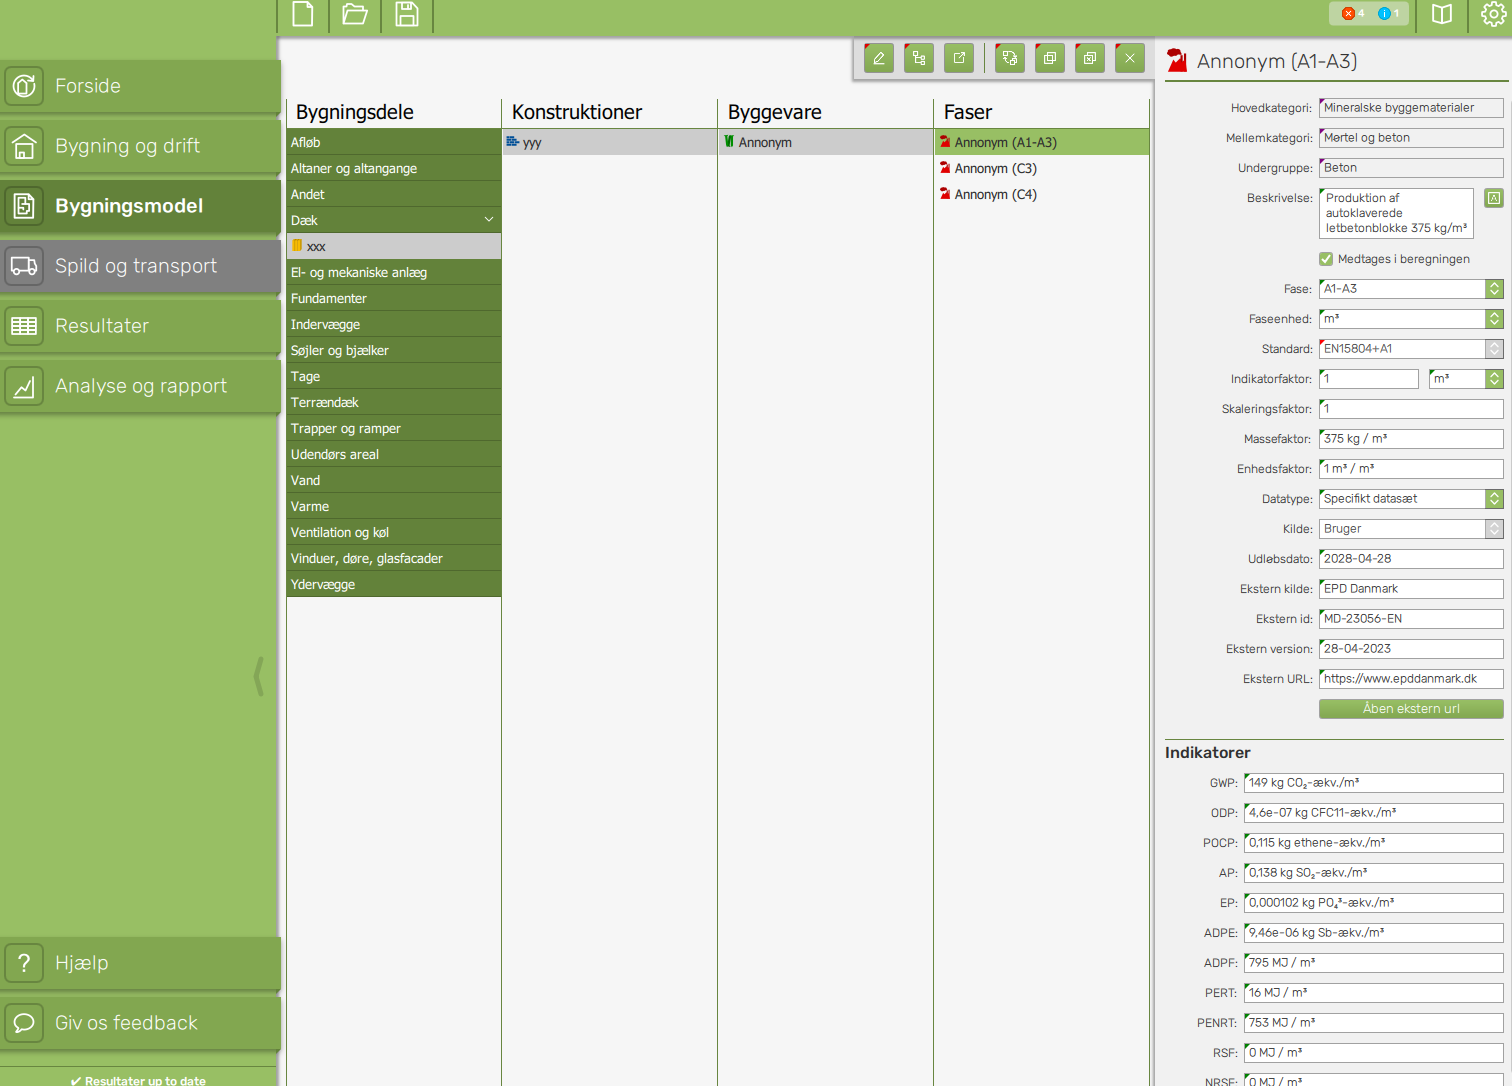
Task: Switch to Spild og transport section
Action: point(140,266)
